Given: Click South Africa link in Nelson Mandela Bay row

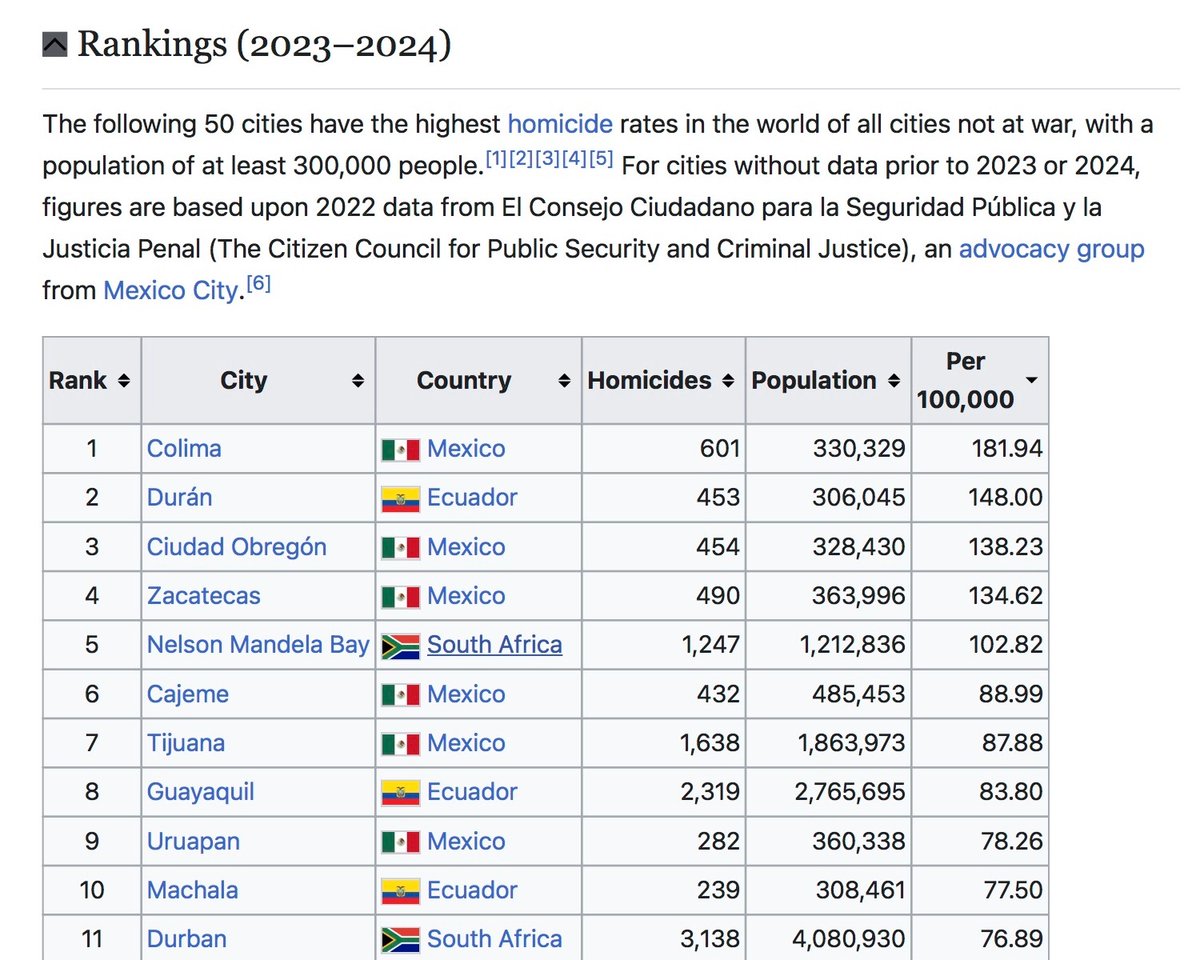Looking at the screenshot, I should tap(494, 645).
